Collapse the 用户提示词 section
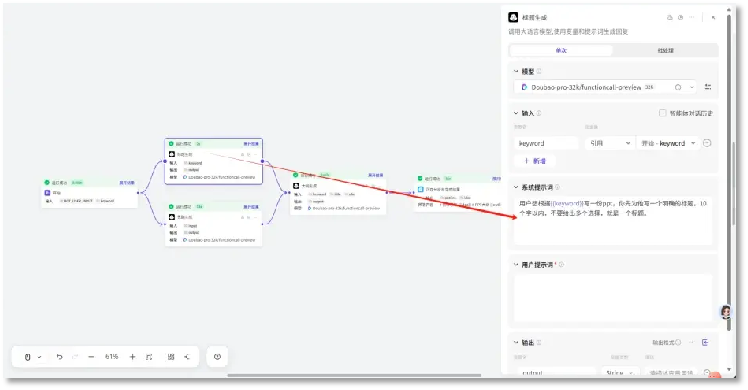Viewport: 748px width, 390px height. [x=516, y=264]
